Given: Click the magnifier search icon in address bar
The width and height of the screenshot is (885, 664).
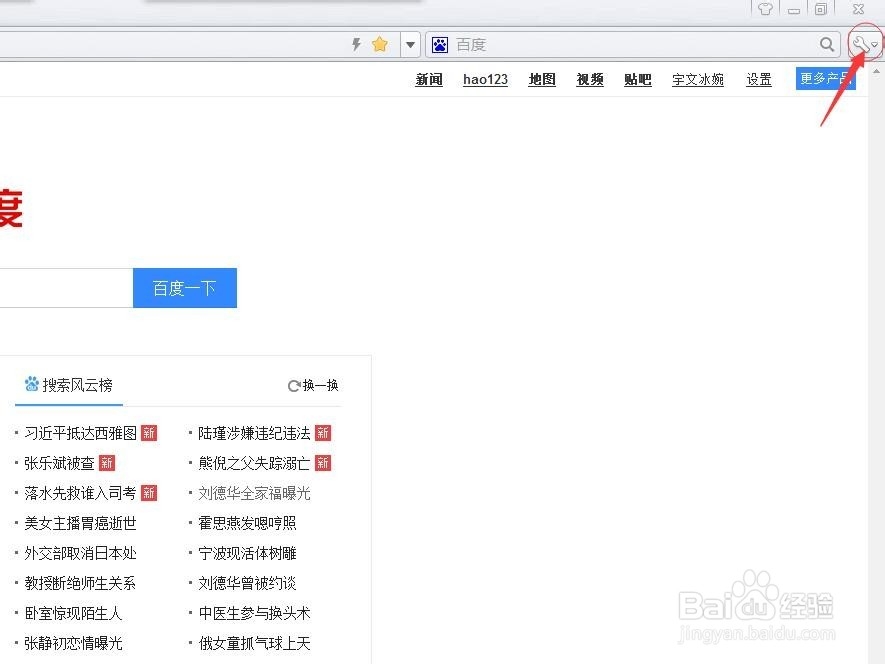Looking at the screenshot, I should click(828, 44).
